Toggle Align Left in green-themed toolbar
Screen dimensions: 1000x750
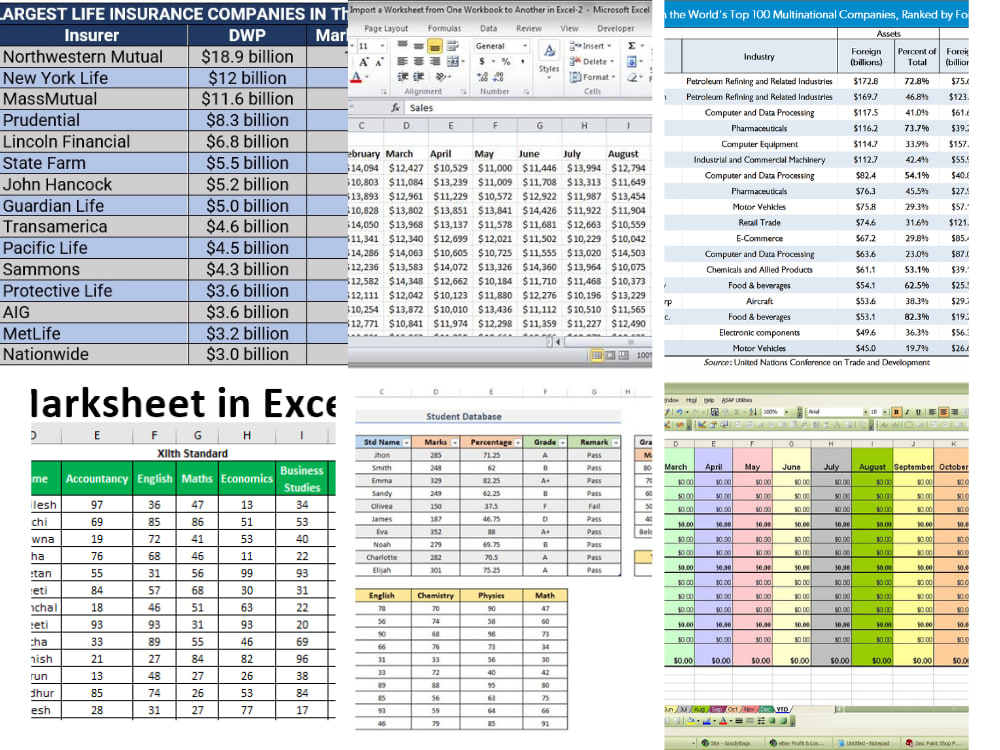coord(932,412)
